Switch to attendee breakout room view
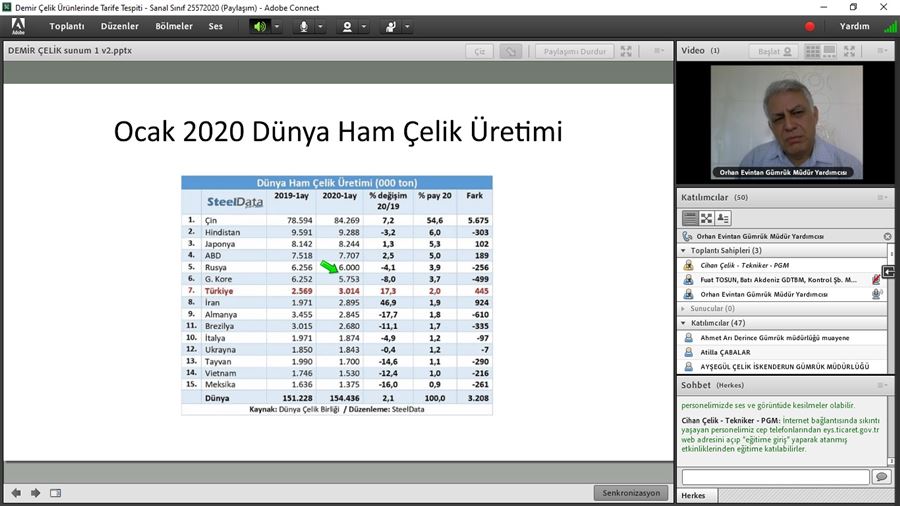This screenshot has height=506, width=900. [707, 217]
